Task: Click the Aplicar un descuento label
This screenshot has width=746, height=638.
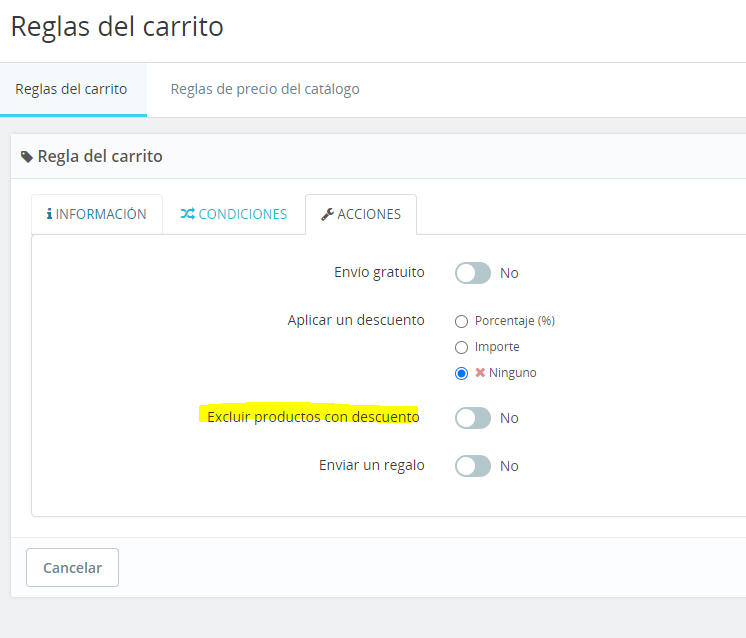Action: tap(356, 320)
